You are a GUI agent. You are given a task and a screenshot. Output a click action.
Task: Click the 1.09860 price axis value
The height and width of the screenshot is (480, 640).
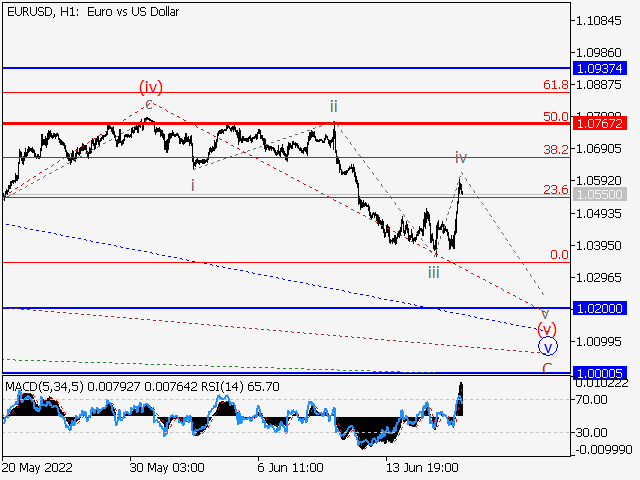point(598,53)
